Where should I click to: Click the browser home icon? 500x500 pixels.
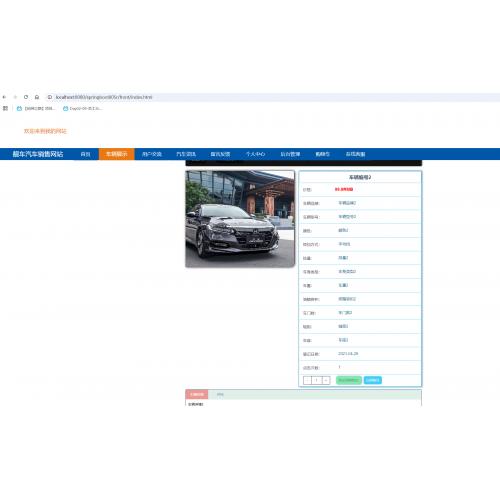coord(37,97)
